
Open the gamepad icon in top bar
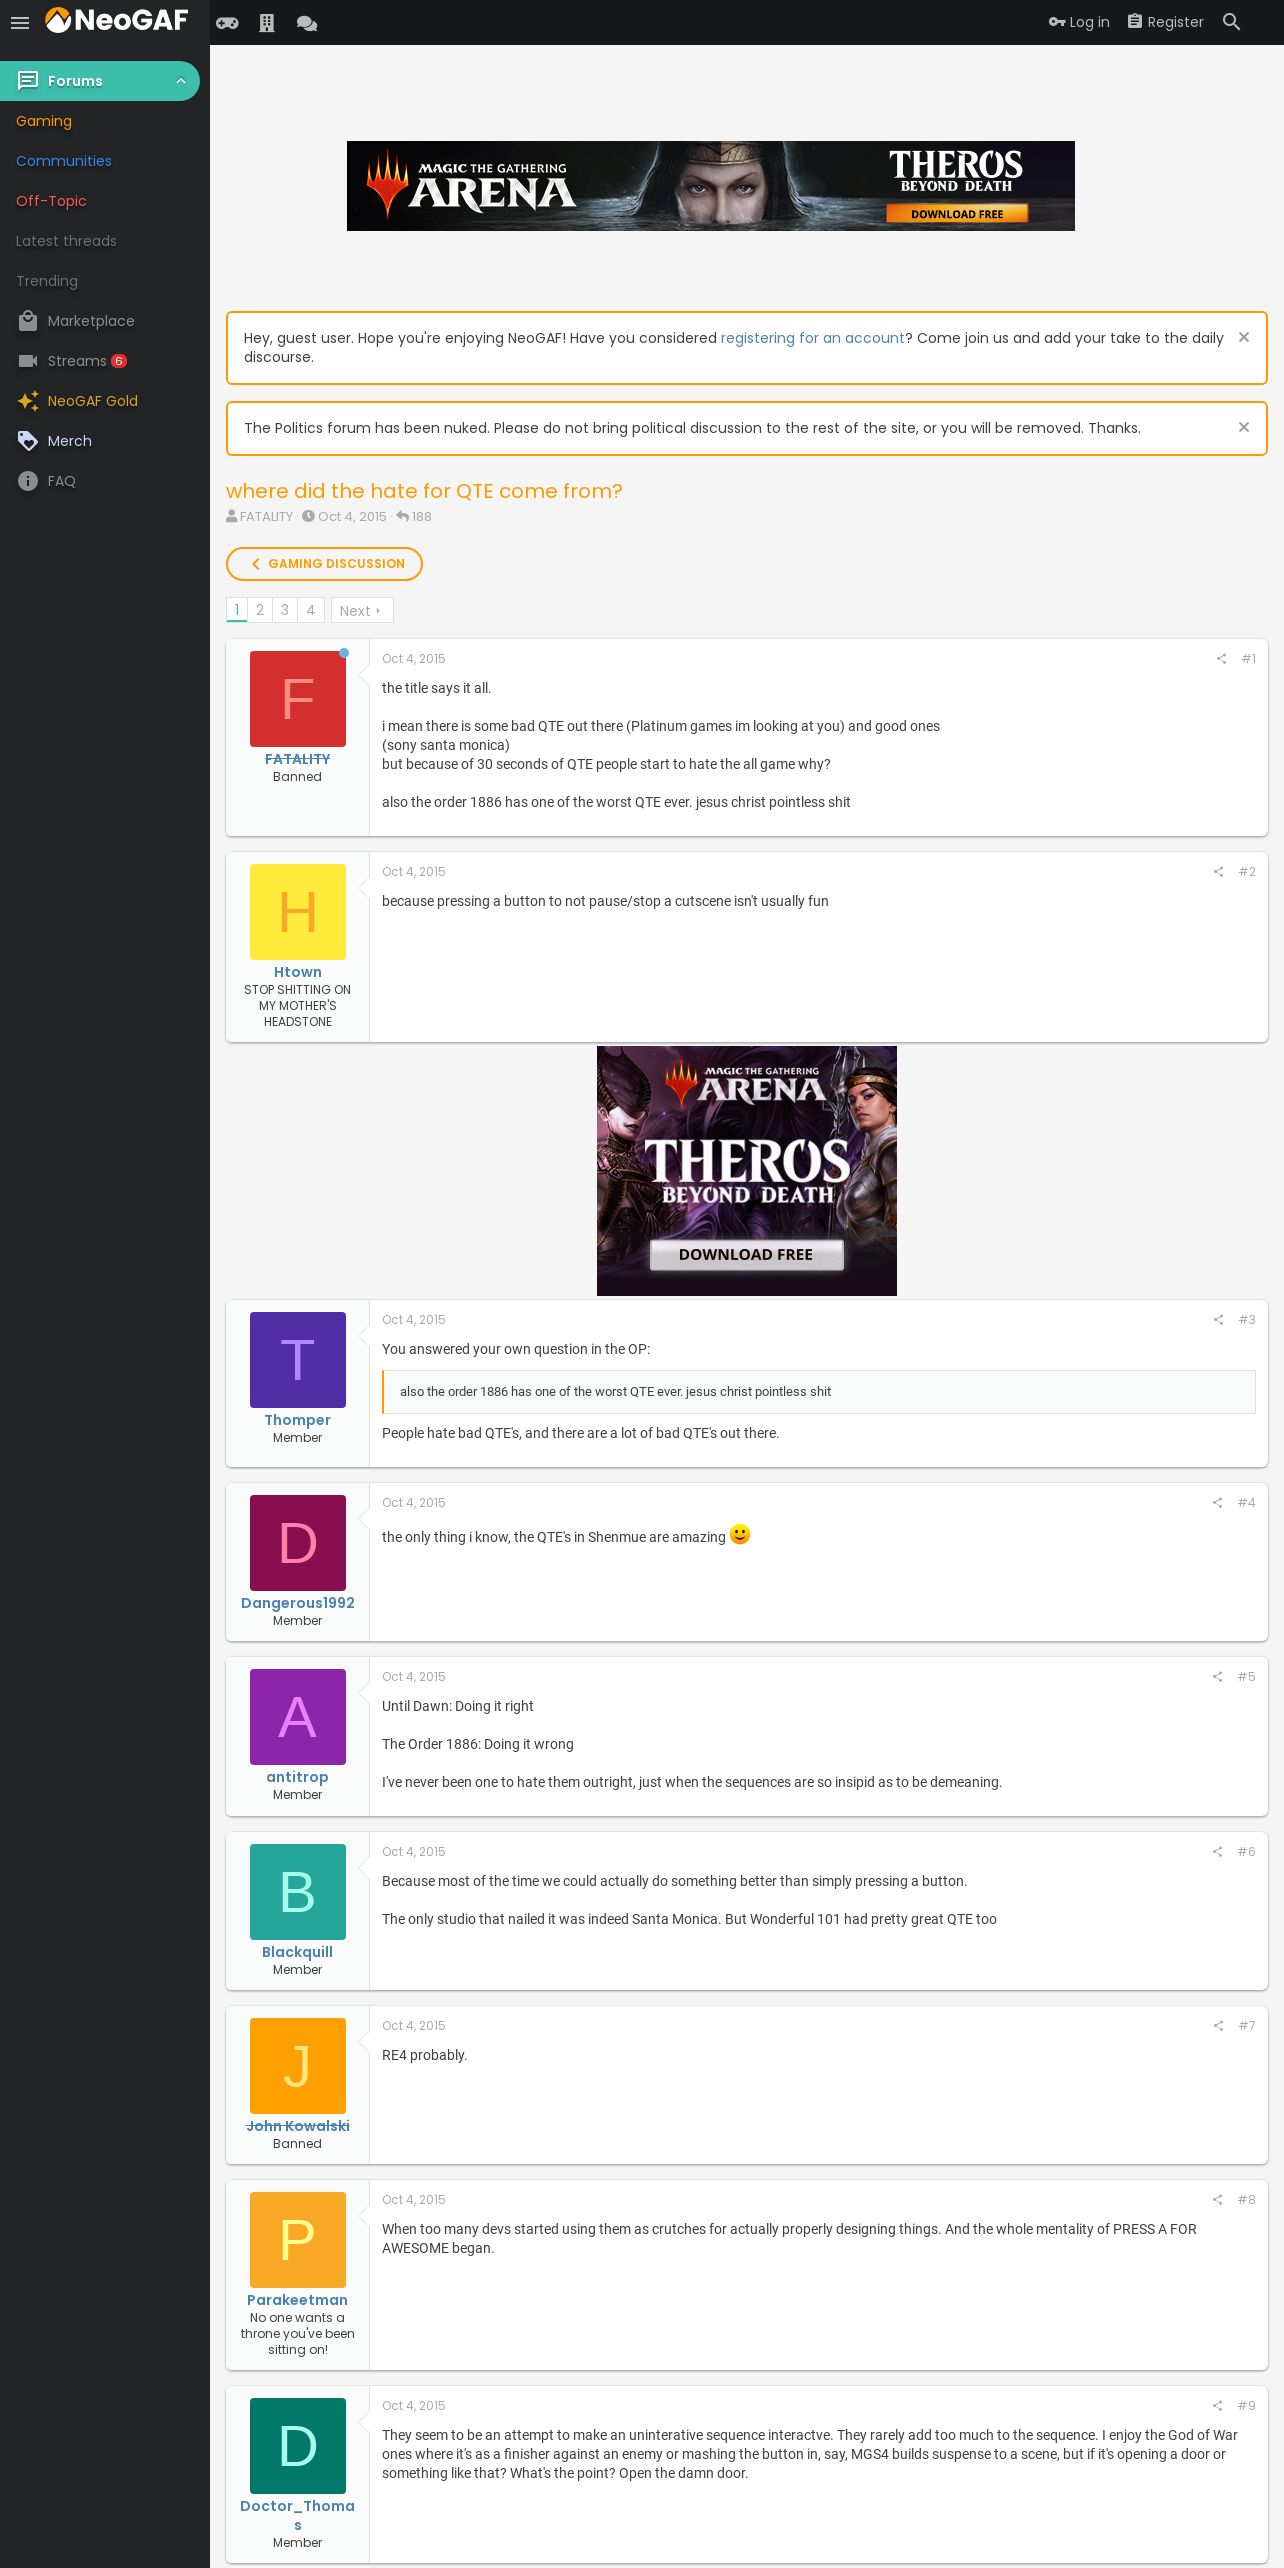pos(227,23)
